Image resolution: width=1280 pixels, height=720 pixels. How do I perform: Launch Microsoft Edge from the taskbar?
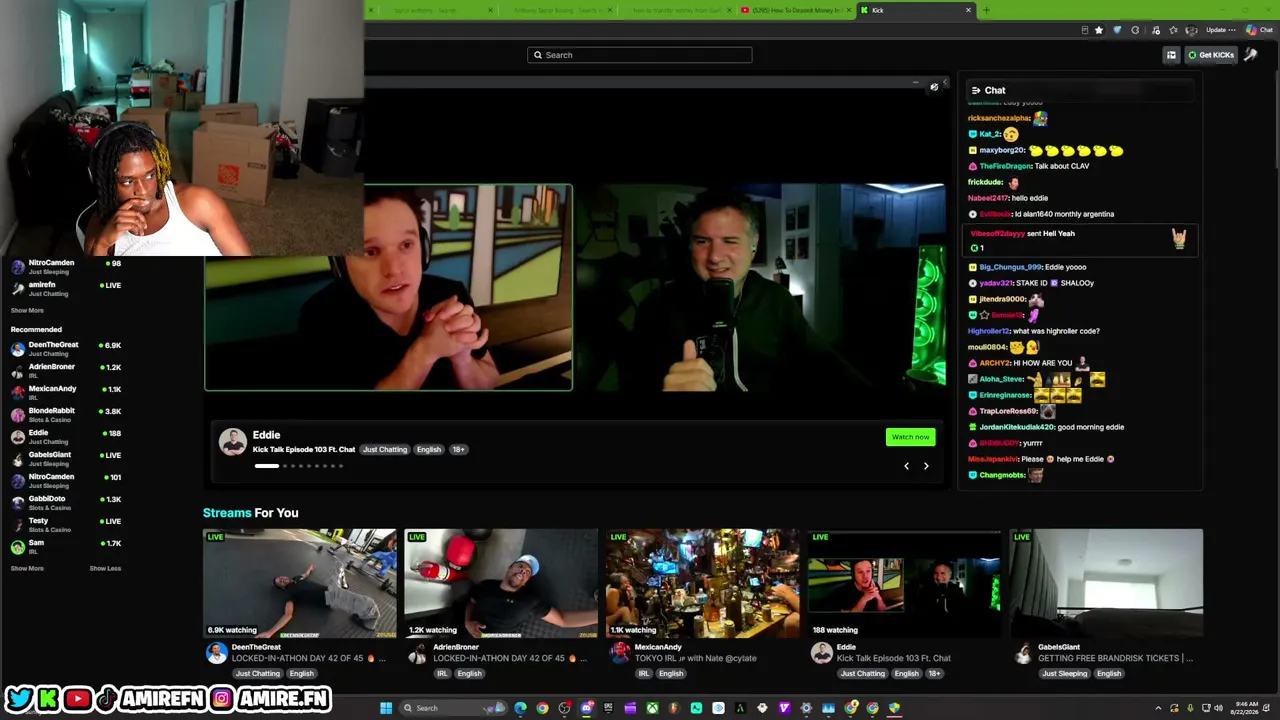(x=520, y=708)
